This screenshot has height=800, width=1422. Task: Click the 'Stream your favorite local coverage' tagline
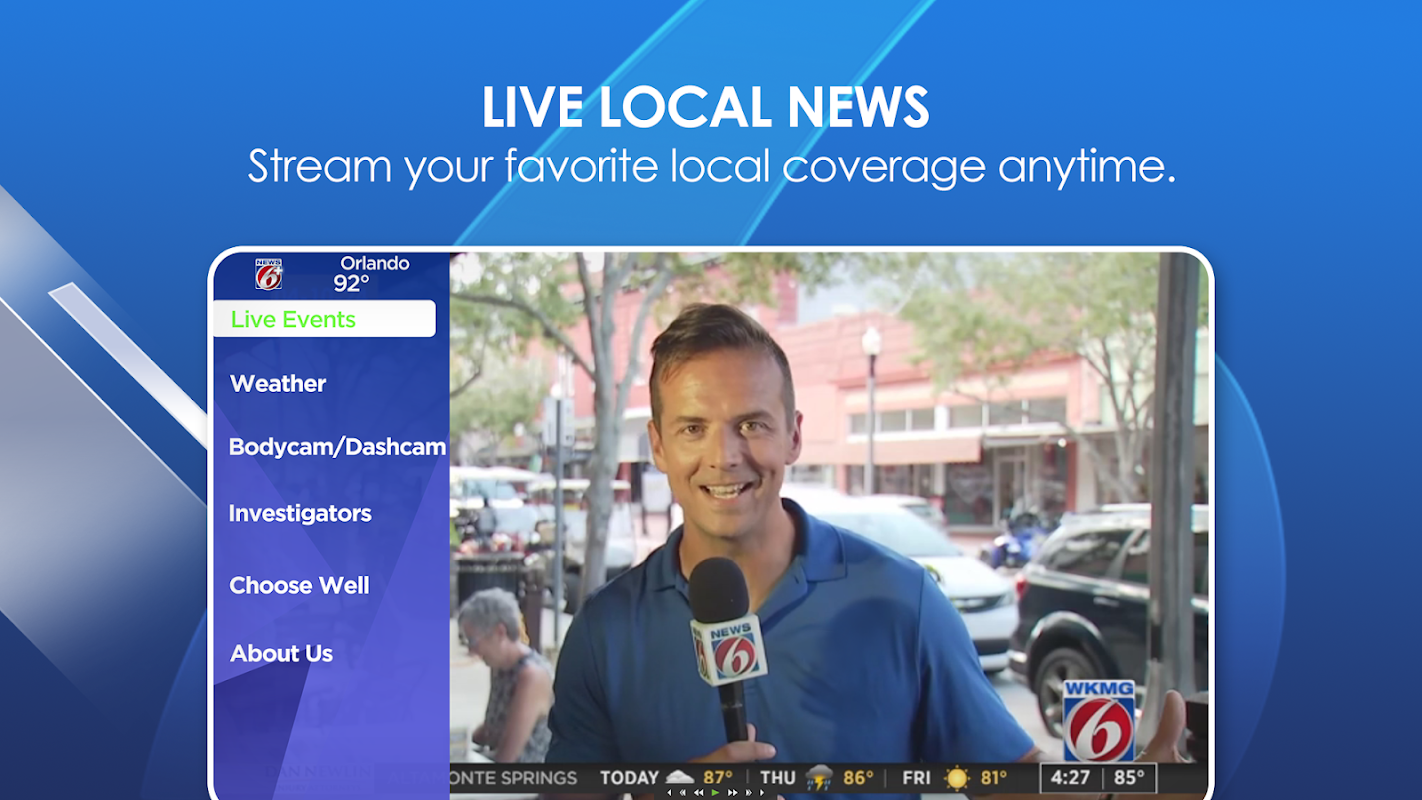coord(711,166)
